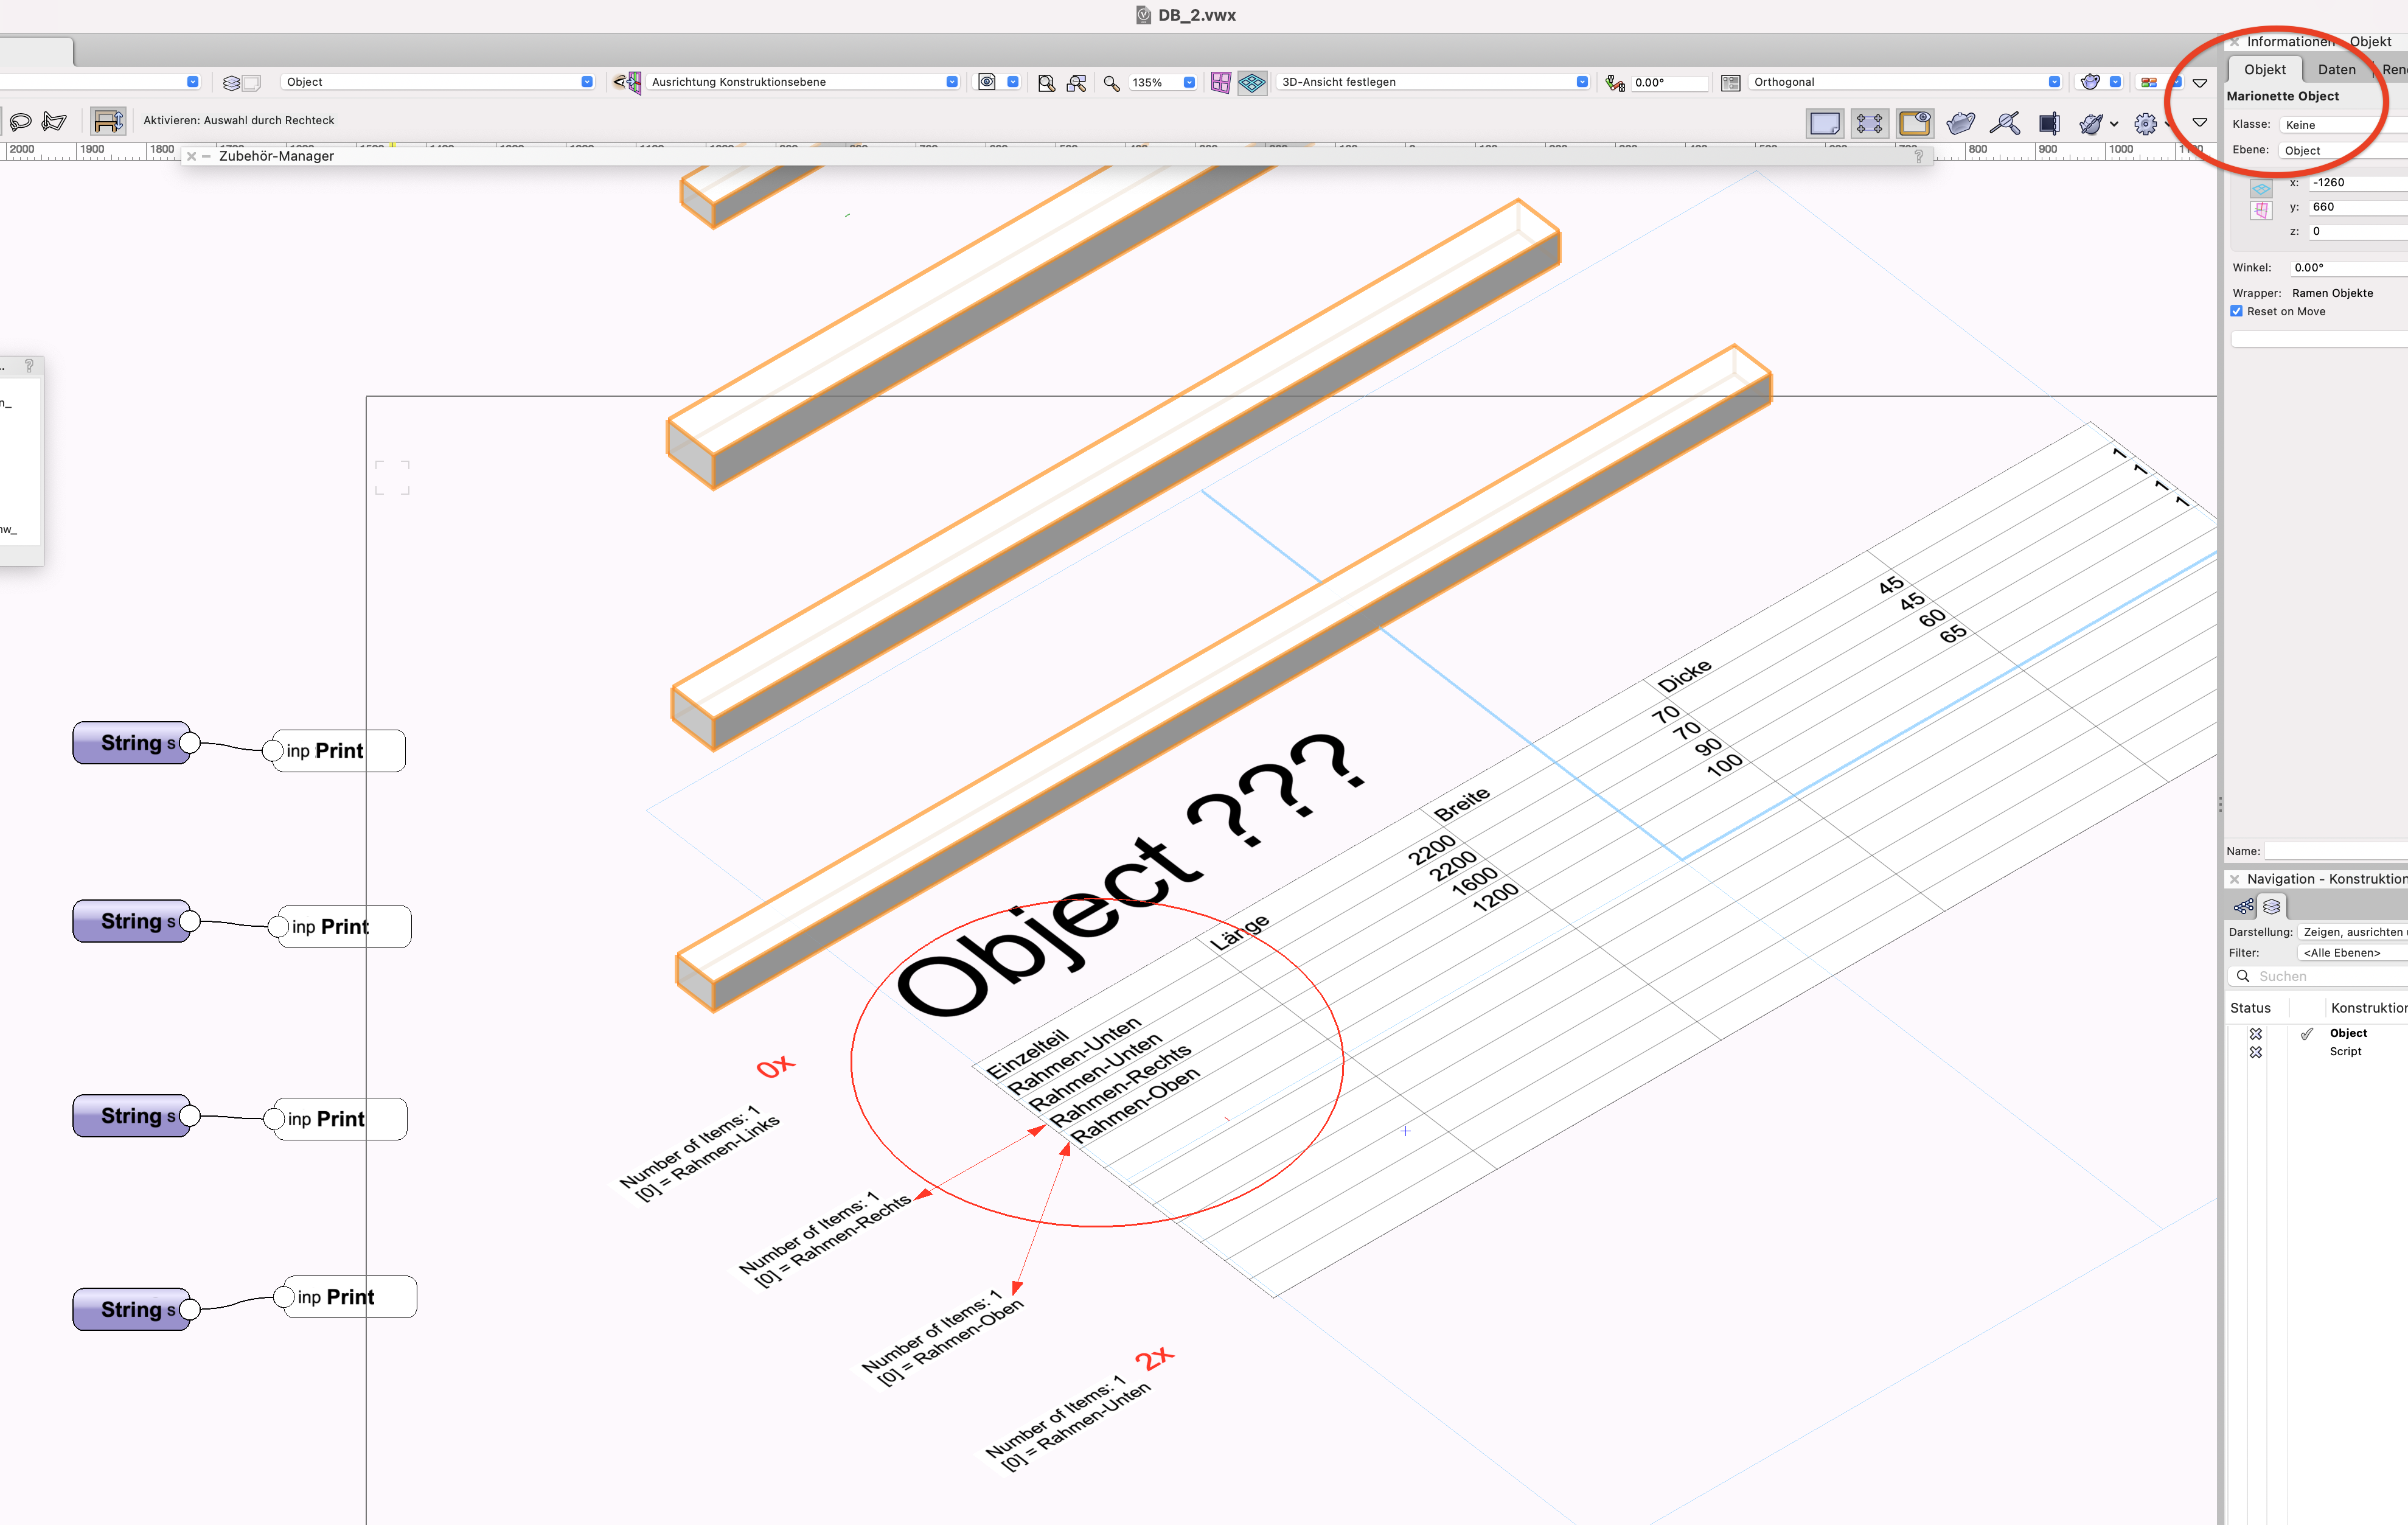This screenshot has height=1525, width=2408.
Task: Select the Script layer in Navigation list
Action: (2345, 1051)
